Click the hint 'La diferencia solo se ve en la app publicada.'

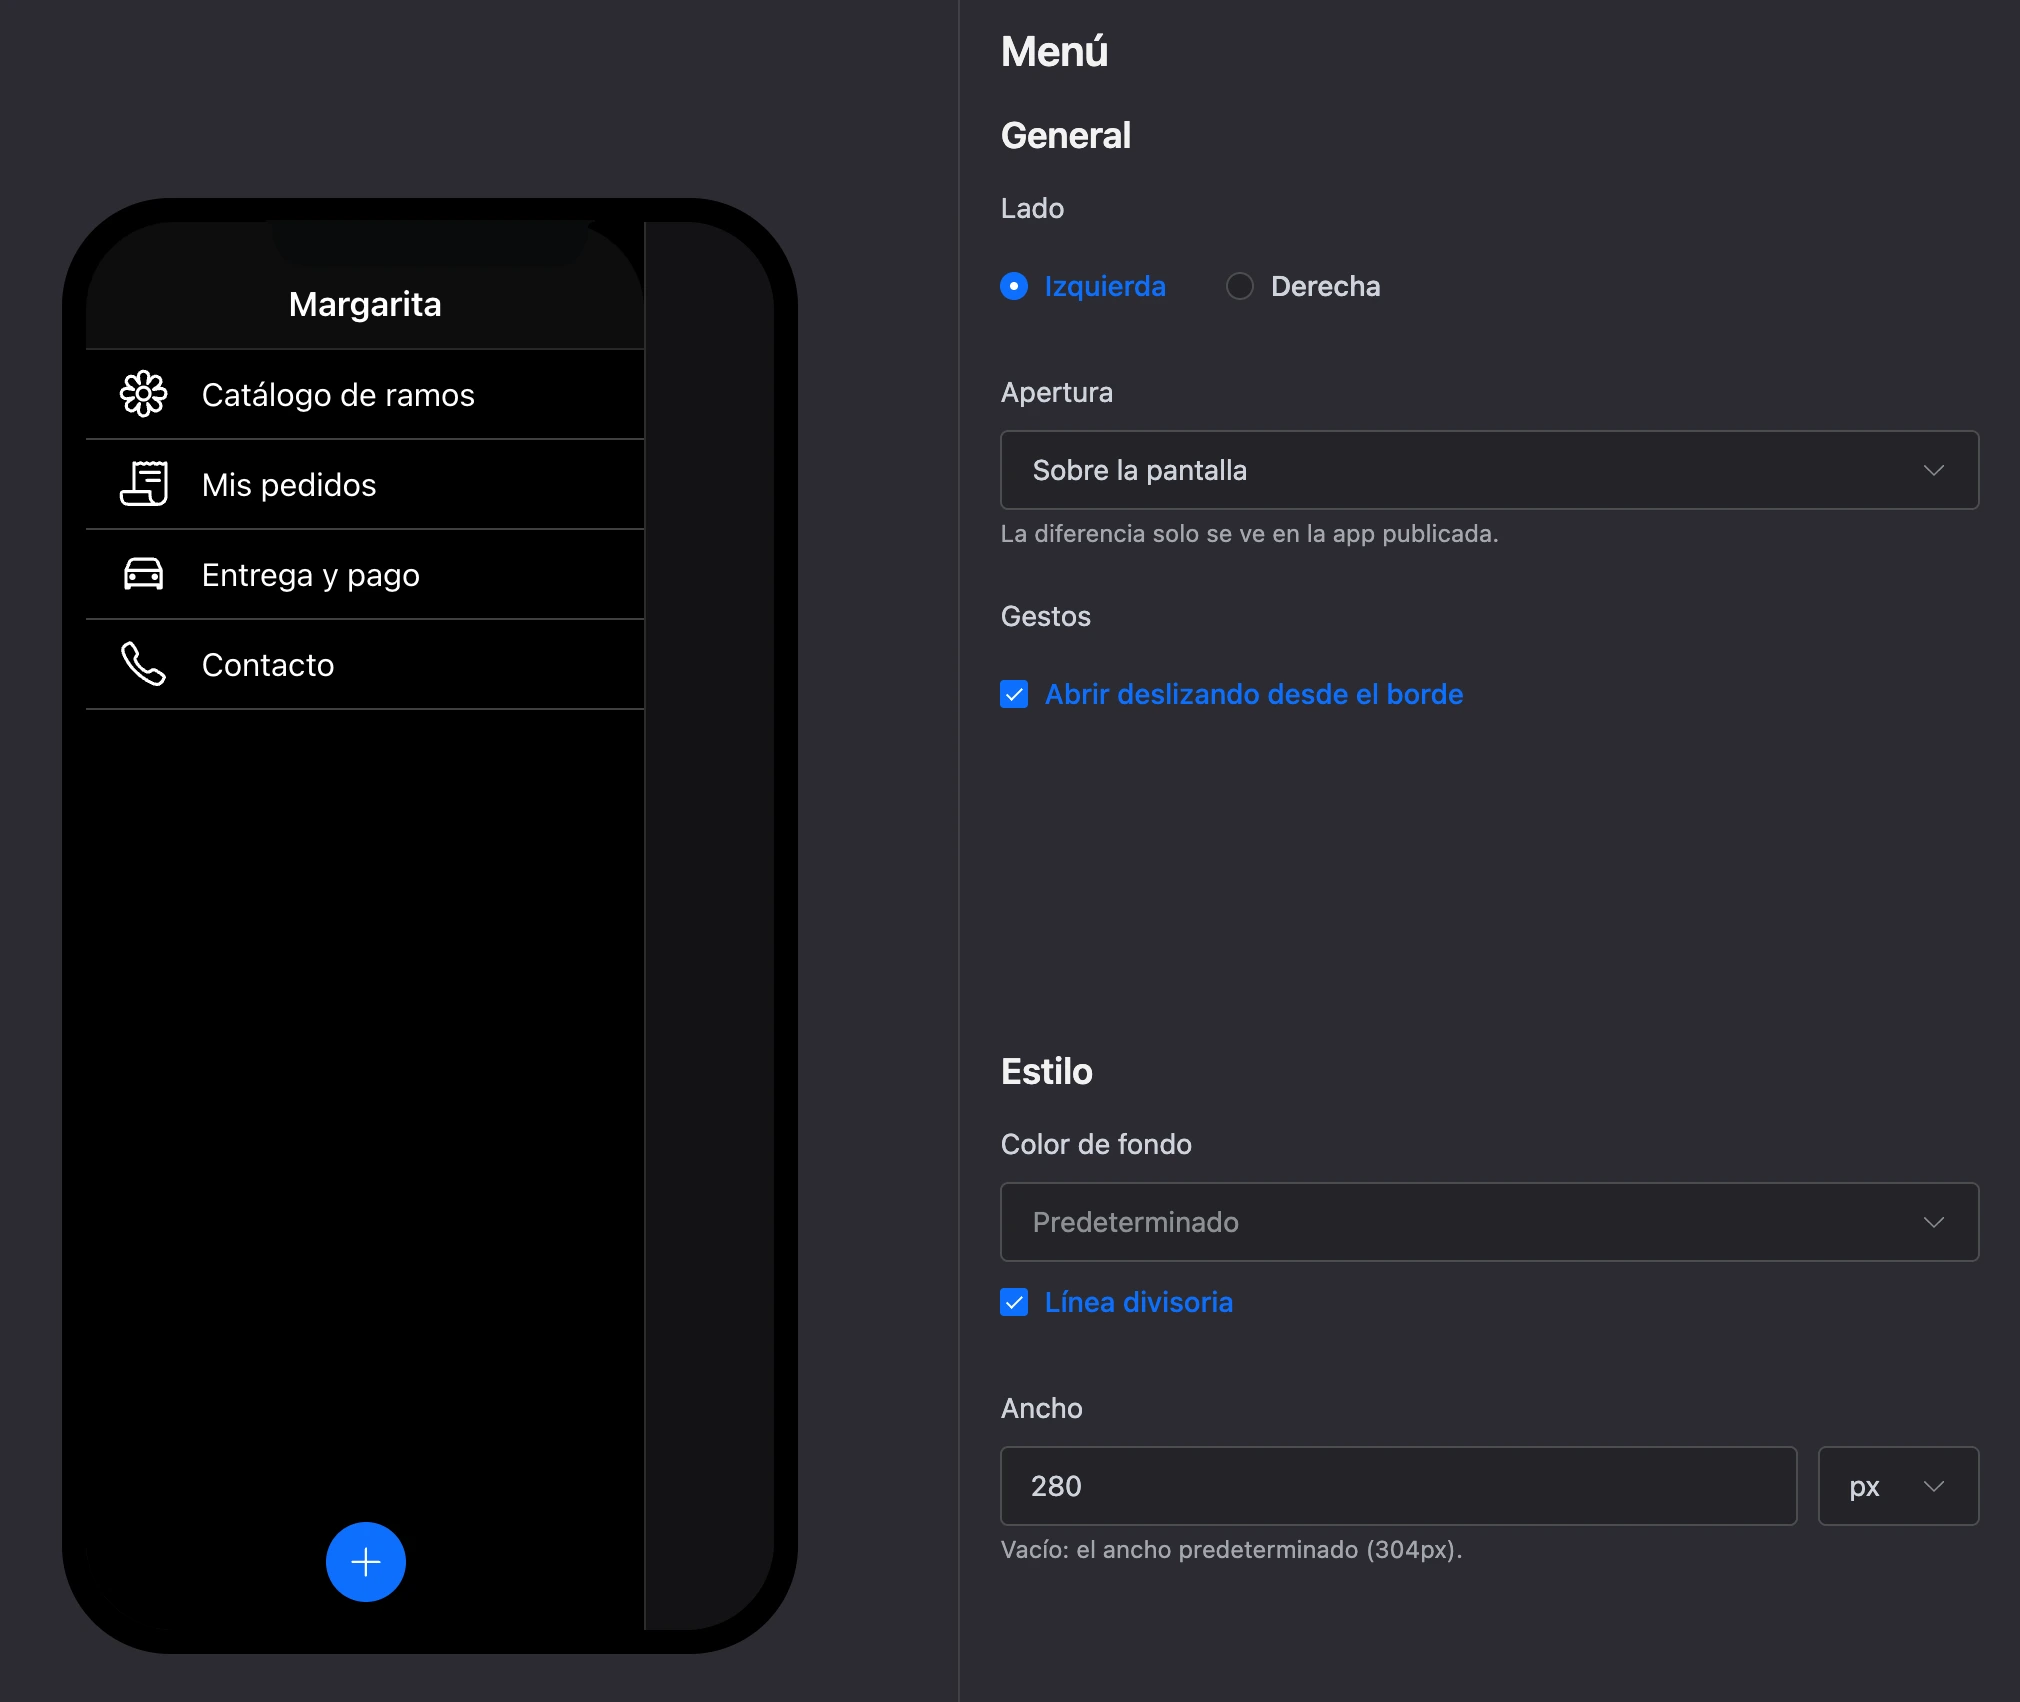pyautogui.click(x=1249, y=533)
